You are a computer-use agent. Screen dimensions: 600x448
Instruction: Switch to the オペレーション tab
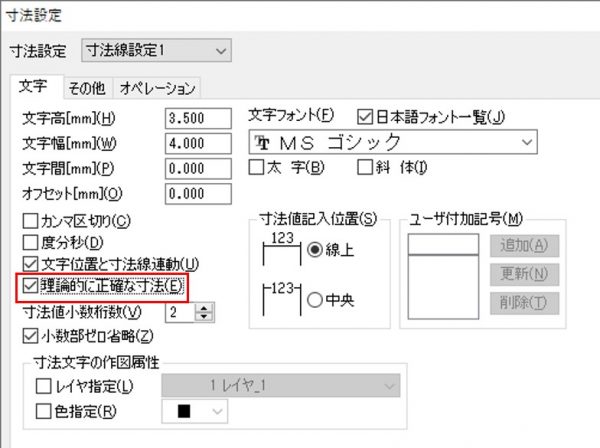pyautogui.click(x=157, y=88)
